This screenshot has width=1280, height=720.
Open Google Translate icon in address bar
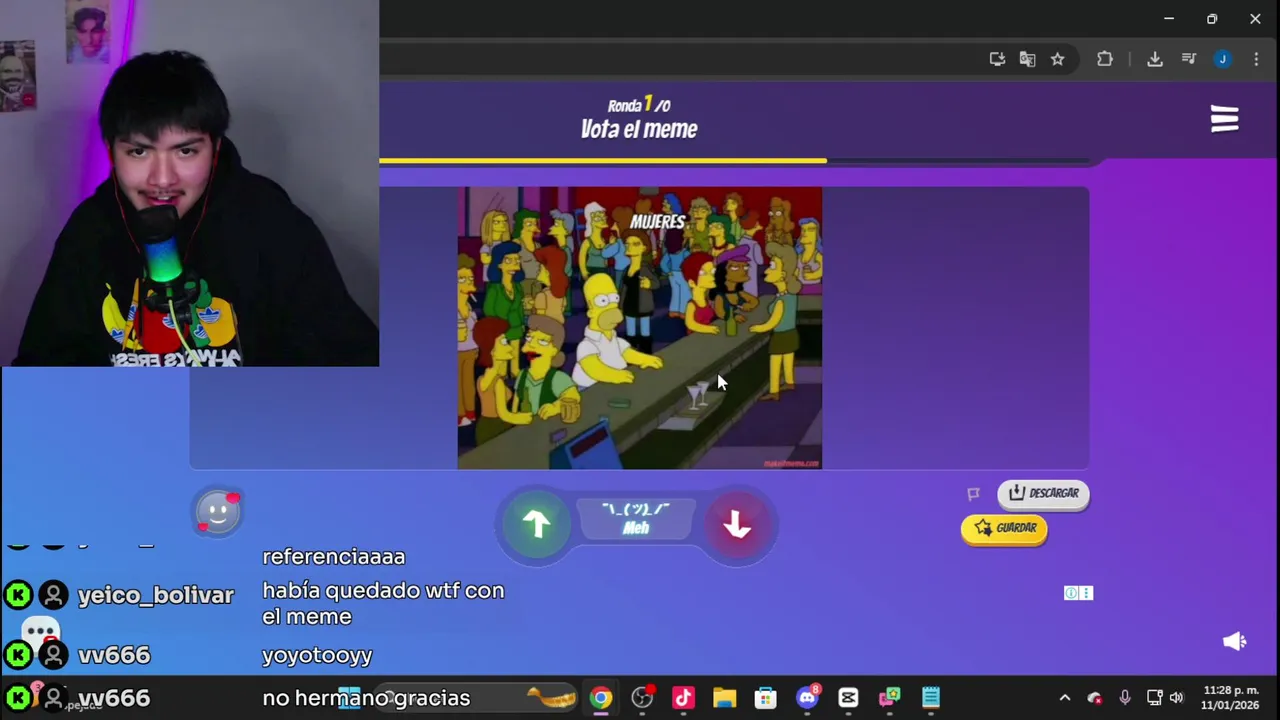(1027, 59)
